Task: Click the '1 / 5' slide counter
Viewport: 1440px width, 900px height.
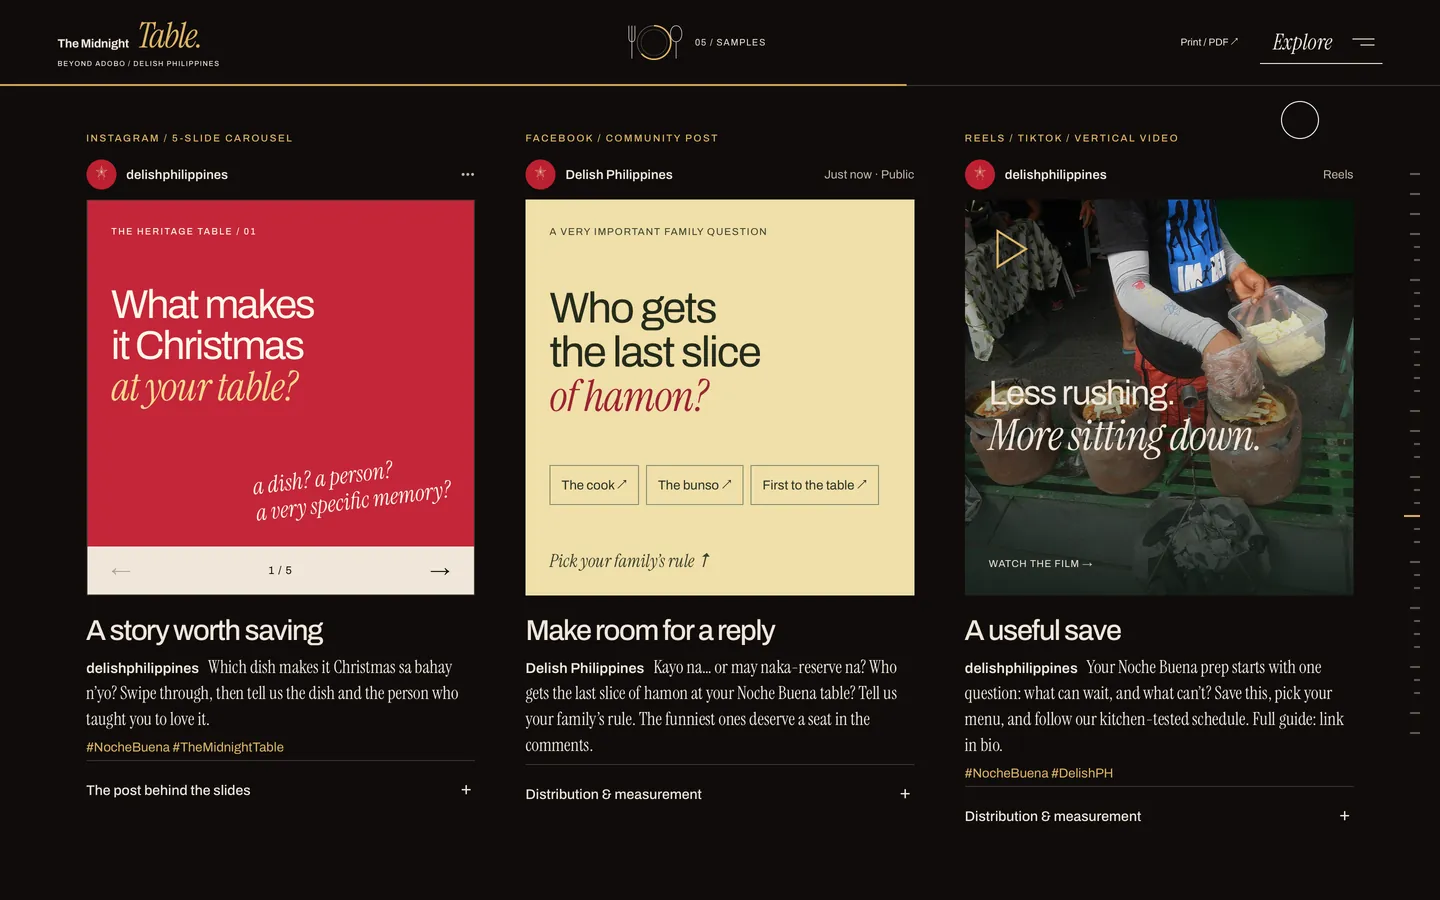Action: pos(280,571)
